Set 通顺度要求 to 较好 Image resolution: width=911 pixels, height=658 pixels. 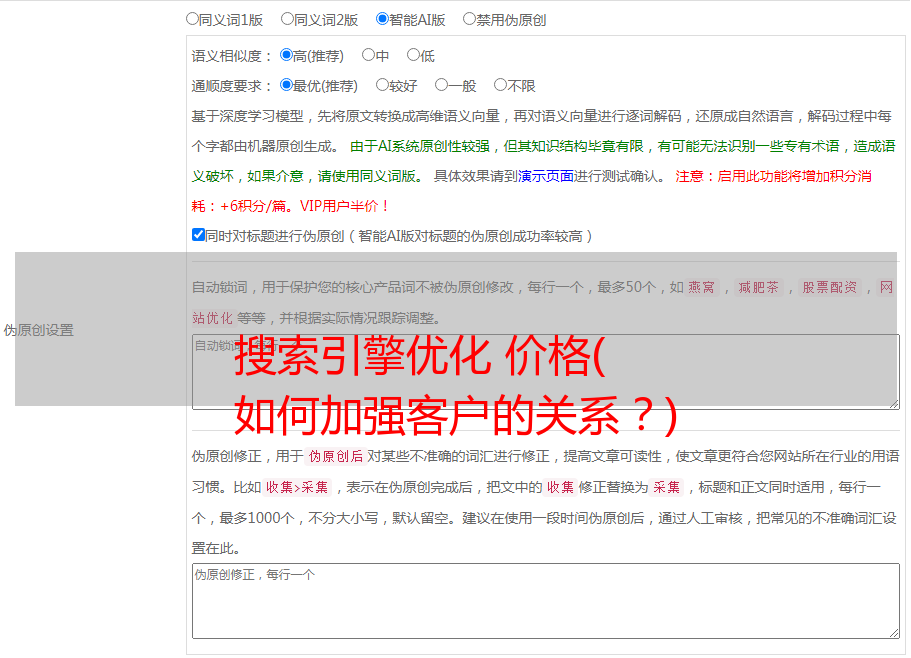[x=382, y=85]
